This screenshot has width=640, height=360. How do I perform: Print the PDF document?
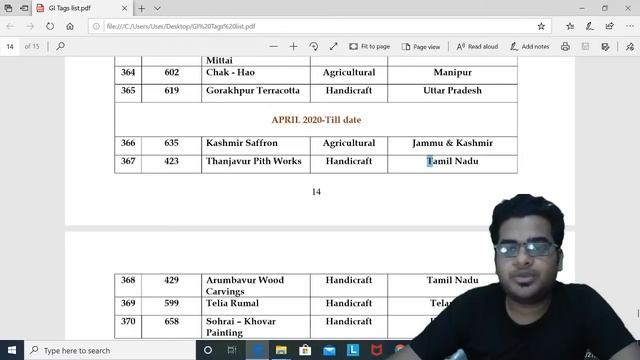coord(565,47)
